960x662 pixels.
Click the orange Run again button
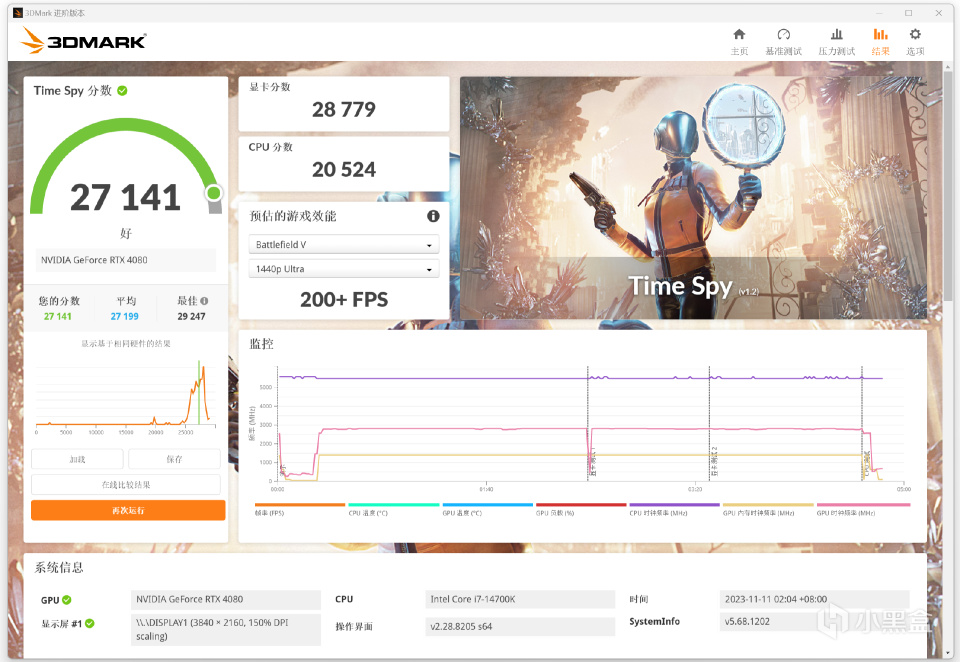tap(128, 510)
